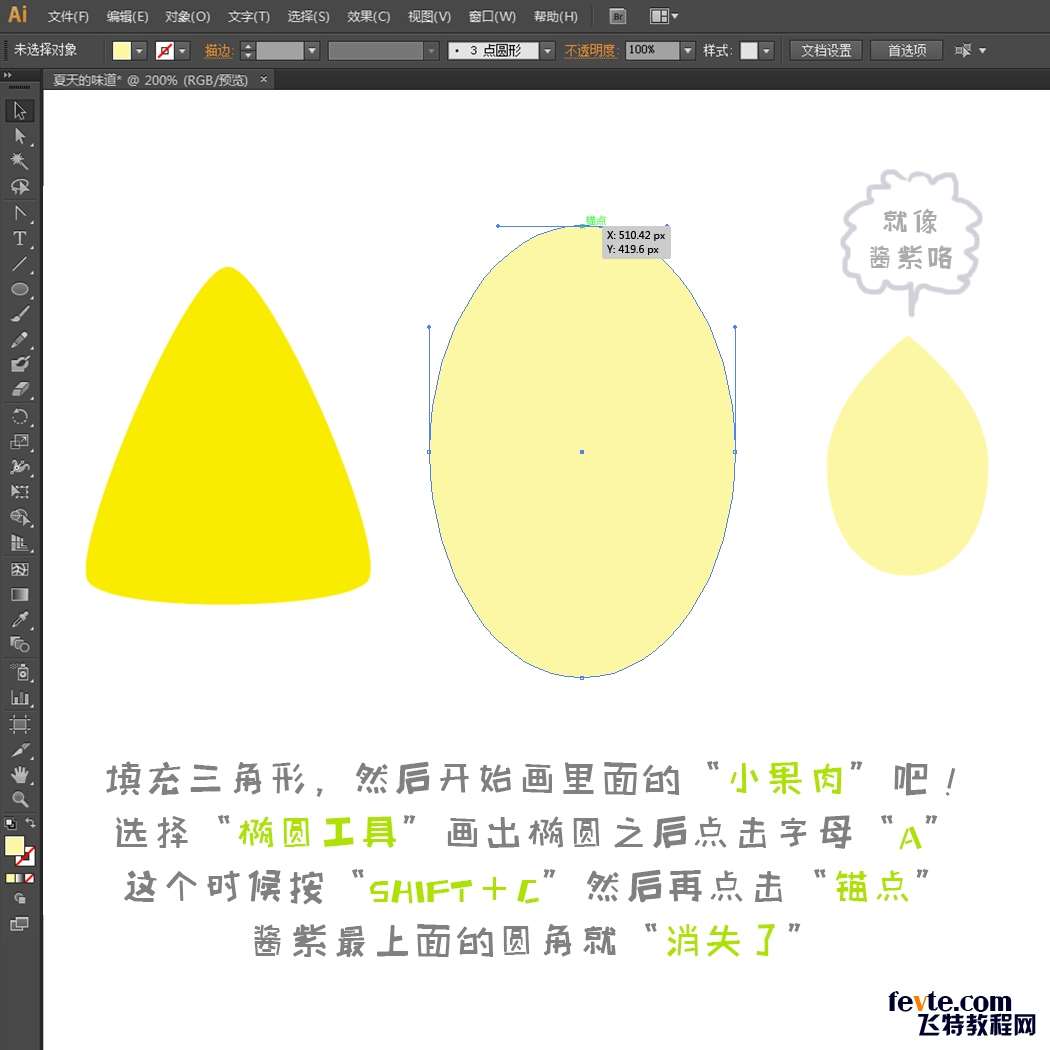The width and height of the screenshot is (1050, 1050).
Task: Change screen mode at tools panel bottom
Action: [19, 924]
